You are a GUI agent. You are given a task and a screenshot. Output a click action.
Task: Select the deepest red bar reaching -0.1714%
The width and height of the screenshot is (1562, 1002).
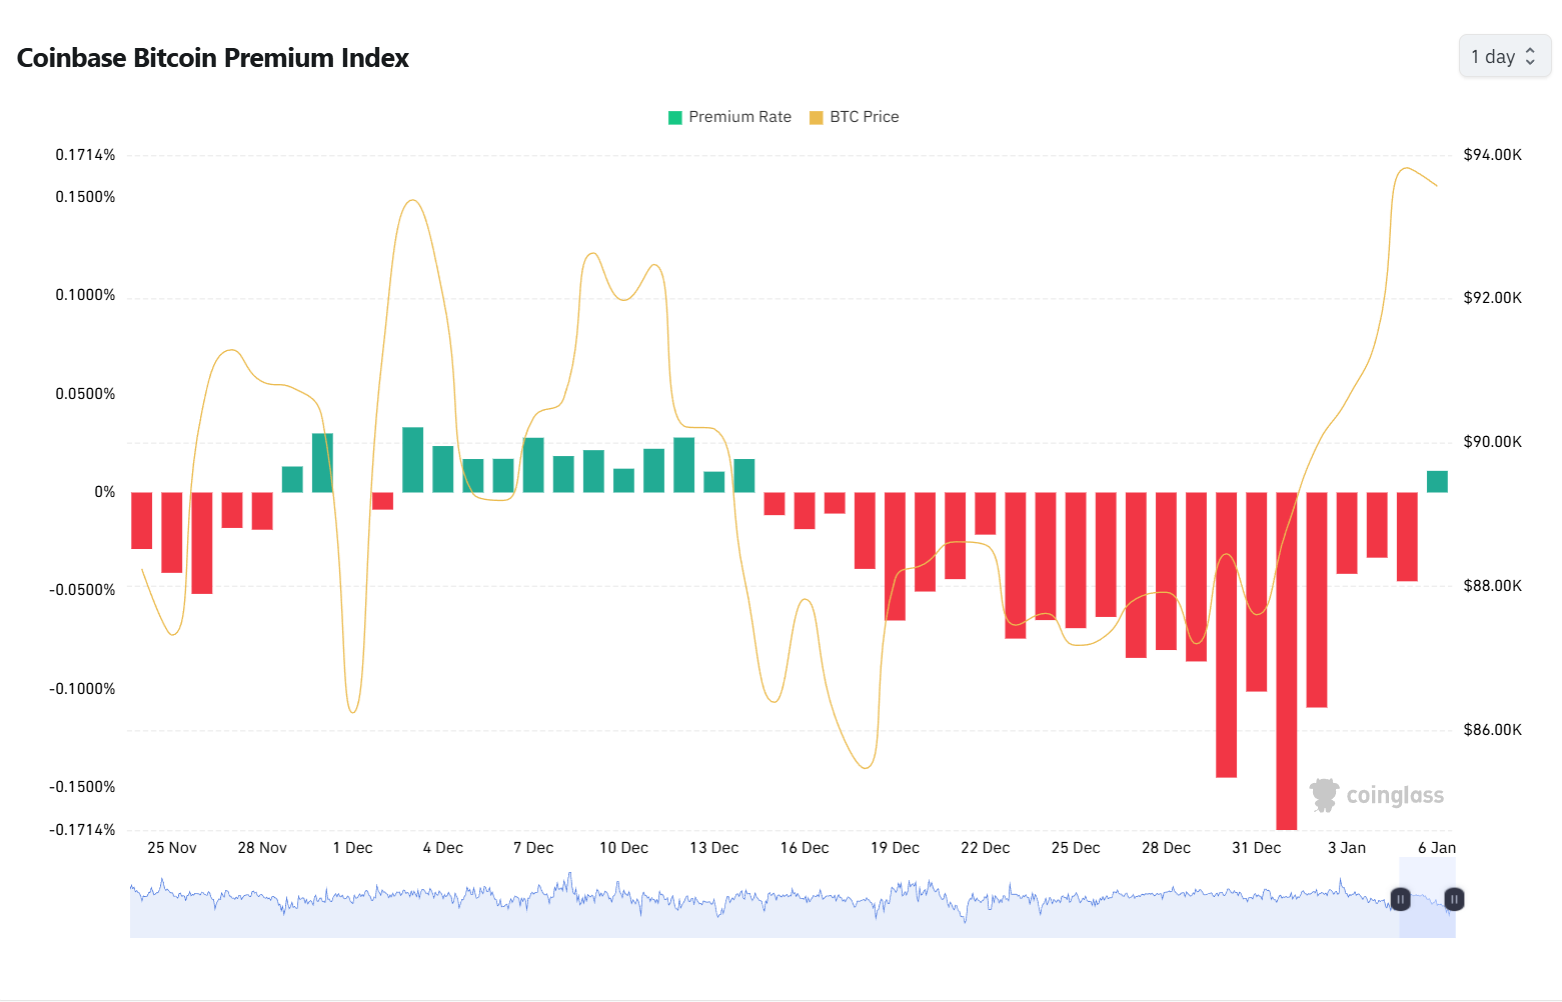pyautogui.click(x=1286, y=660)
